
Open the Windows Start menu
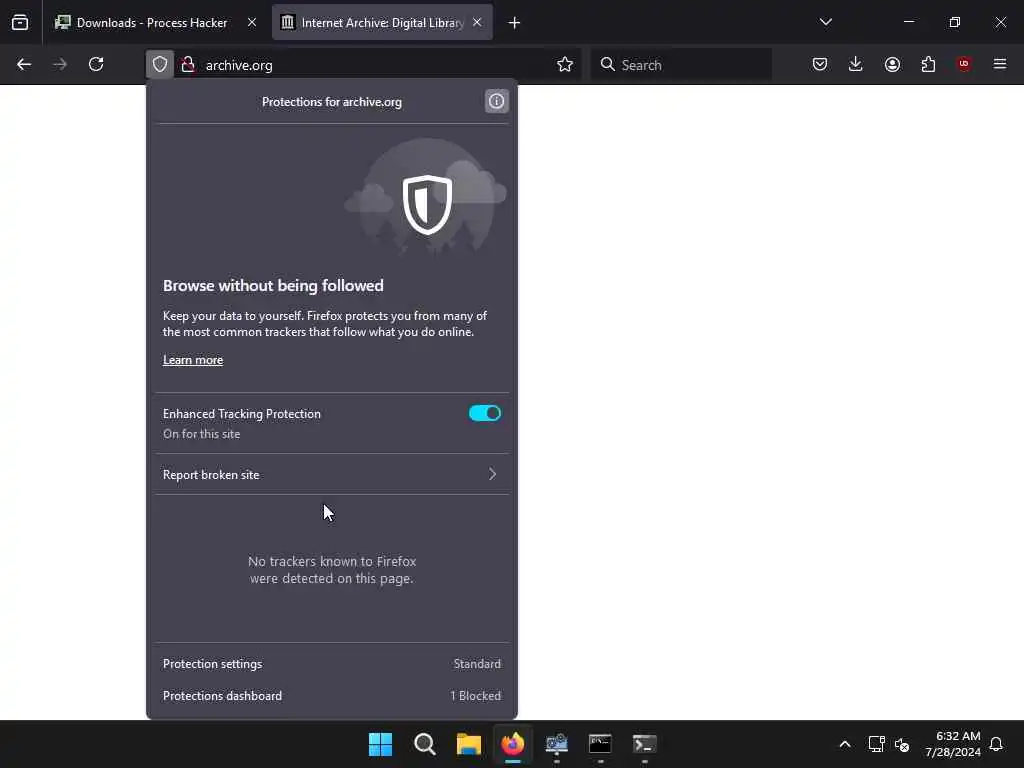click(x=381, y=744)
